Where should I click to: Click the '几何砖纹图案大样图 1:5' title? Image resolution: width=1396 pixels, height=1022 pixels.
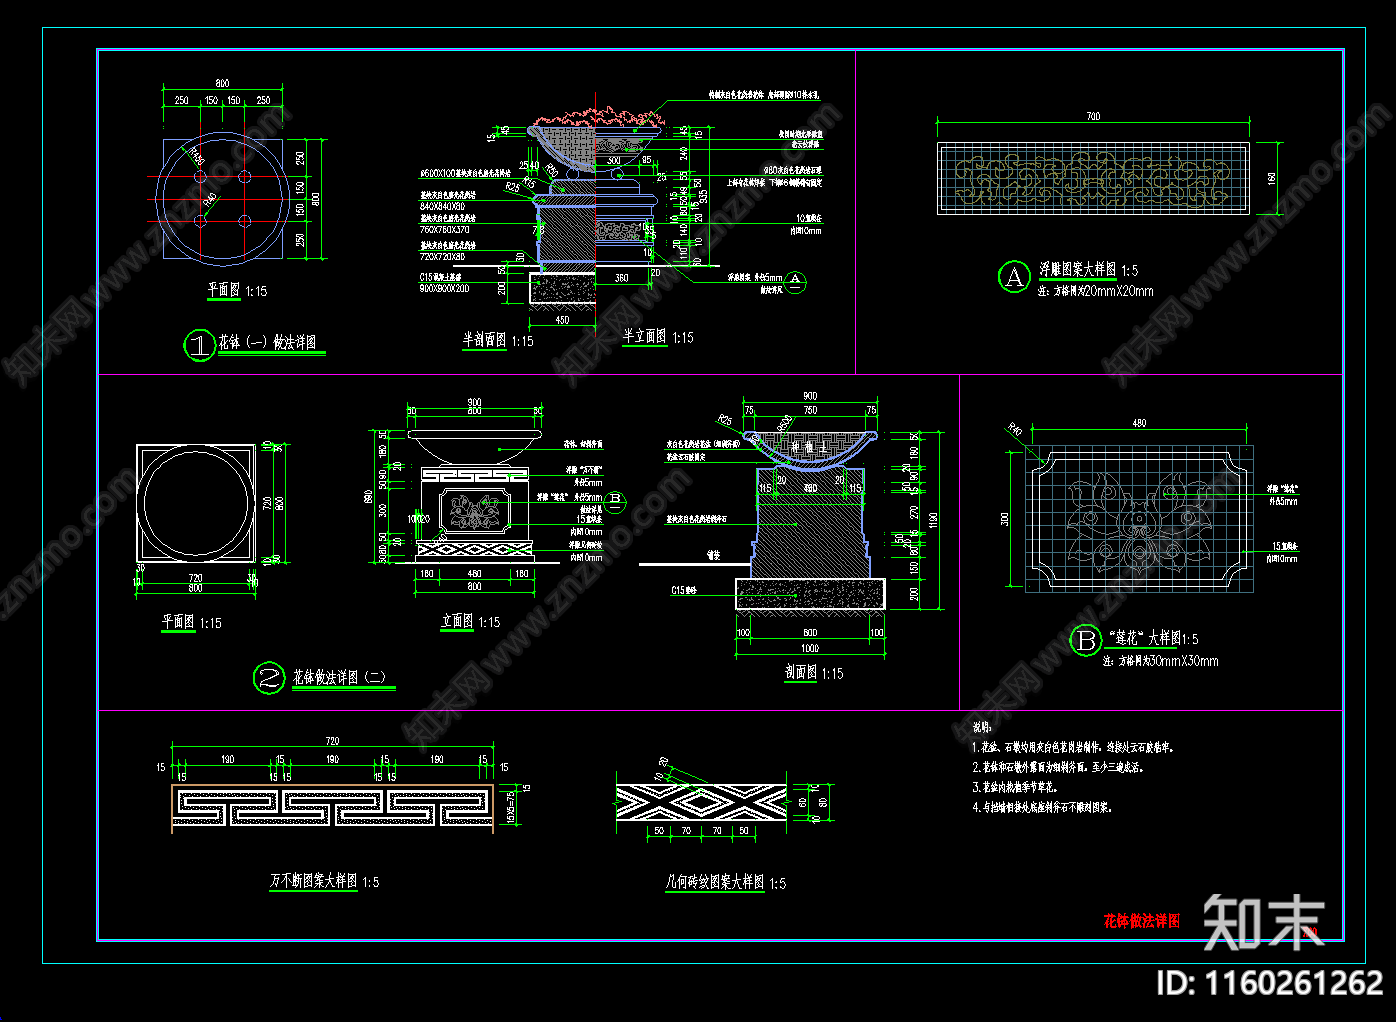pos(726,883)
